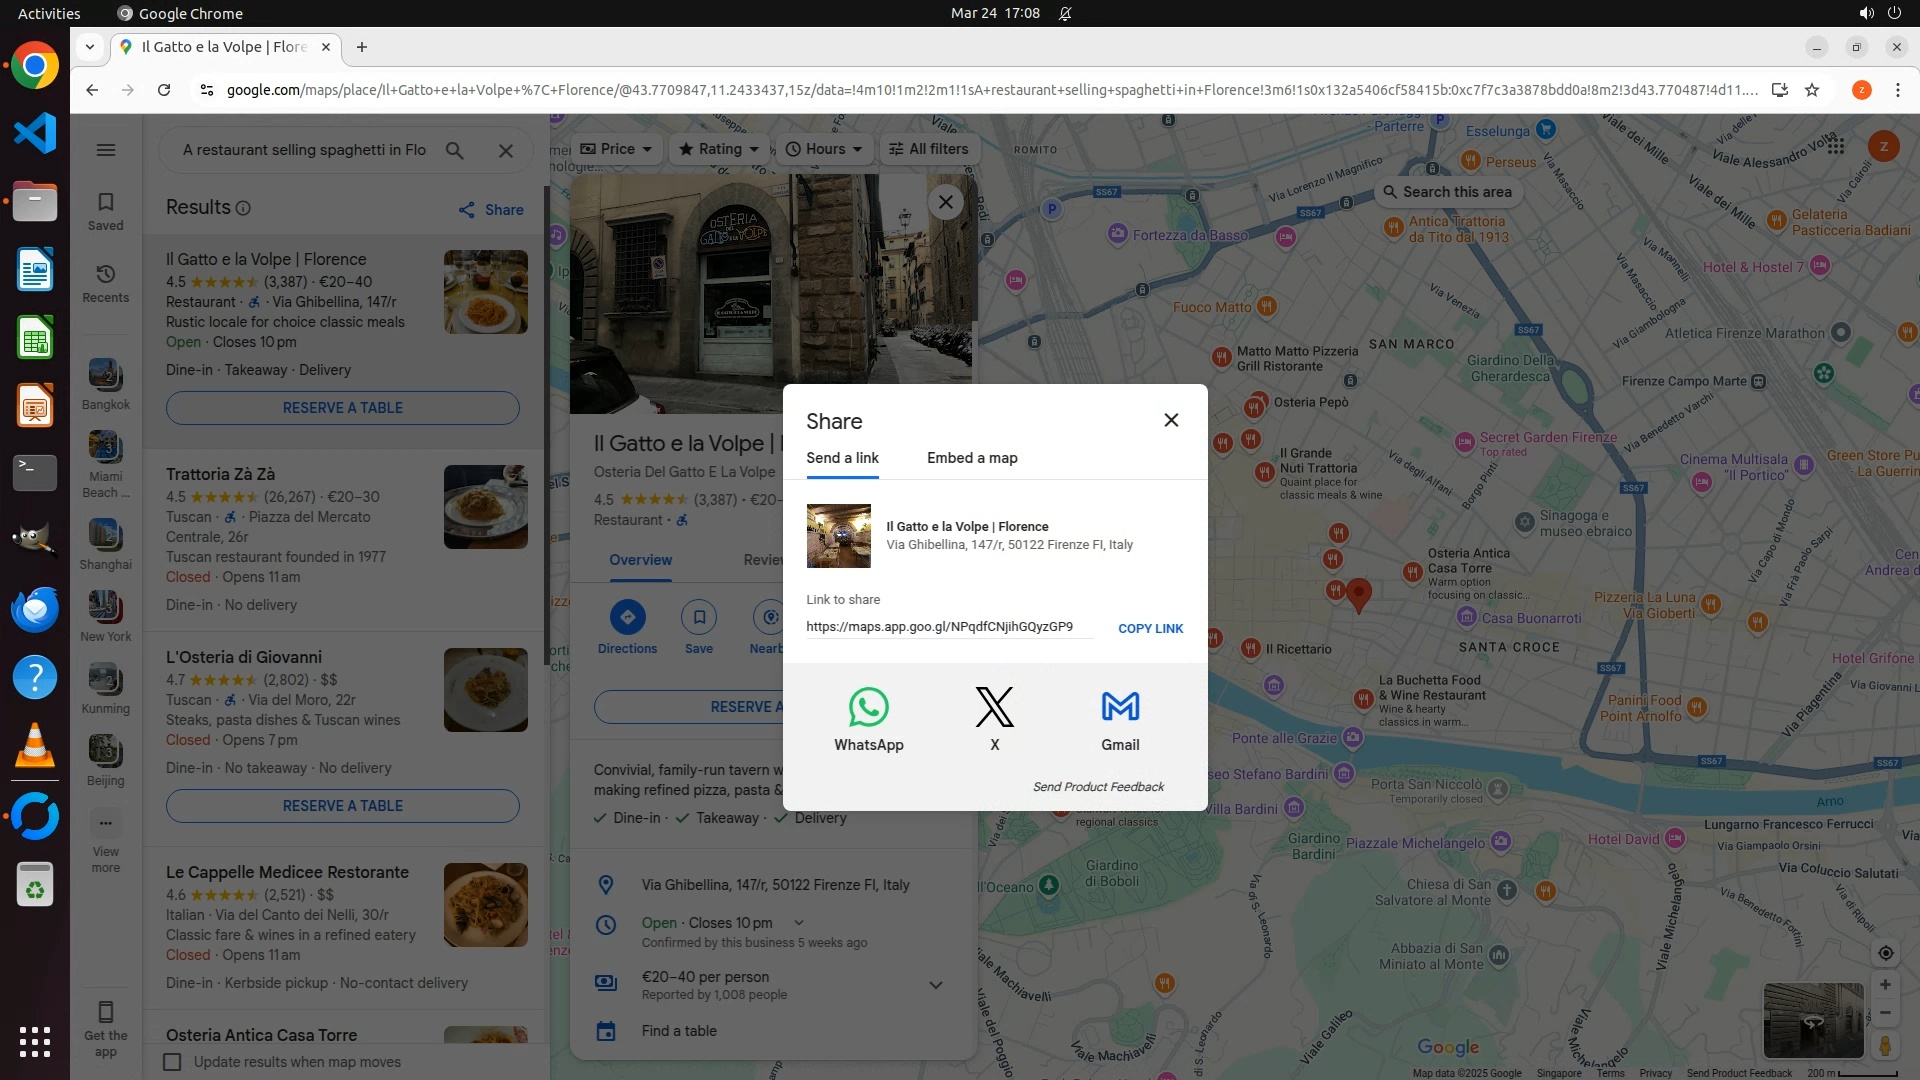Image resolution: width=1920 pixels, height=1080 pixels.
Task: Zoom in the map with plus button
Action: pyautogui.click(x=1885, y=985)
